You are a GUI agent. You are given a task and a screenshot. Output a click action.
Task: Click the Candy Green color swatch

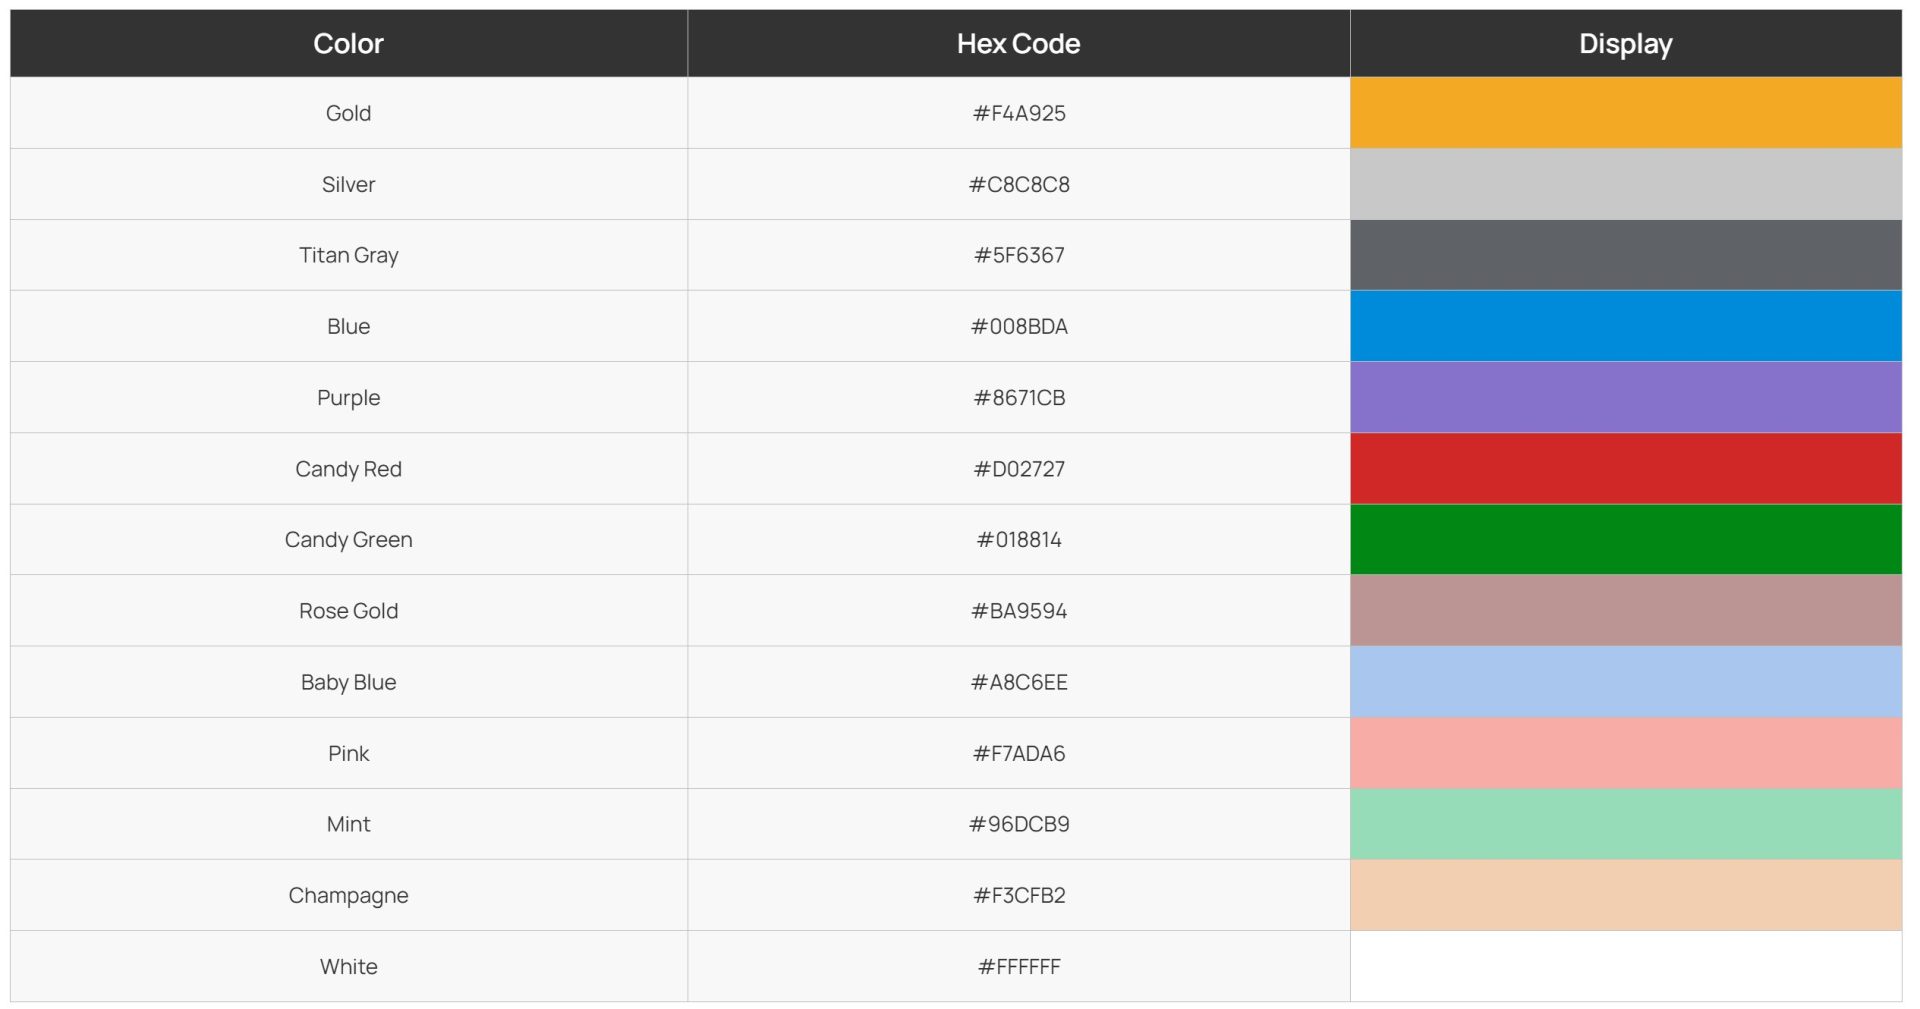[x=1625, y=539]
